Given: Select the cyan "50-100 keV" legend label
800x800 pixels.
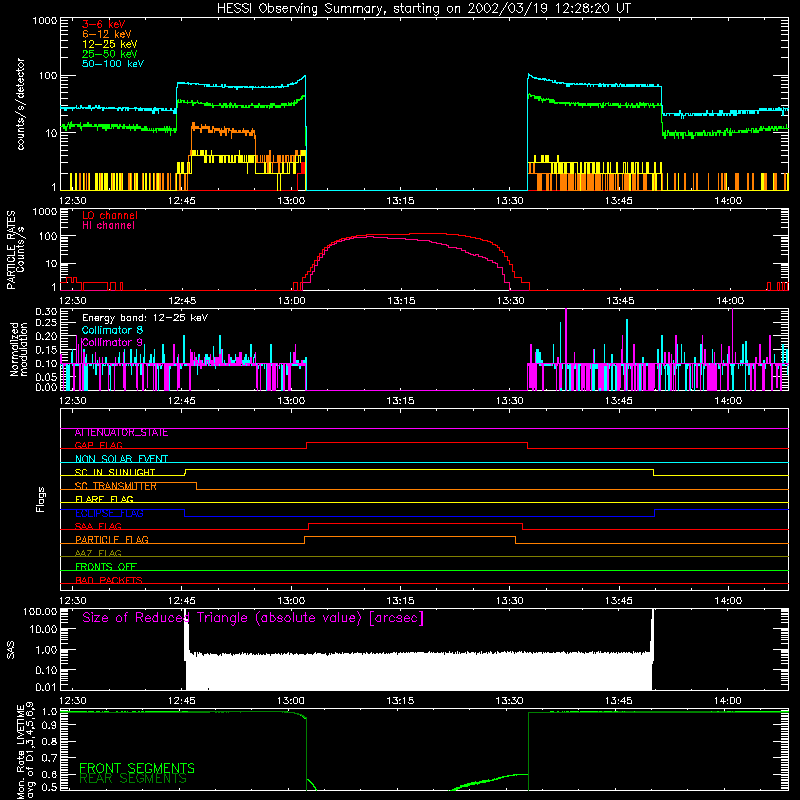Looking at the screenshot, I should [113, 64].
